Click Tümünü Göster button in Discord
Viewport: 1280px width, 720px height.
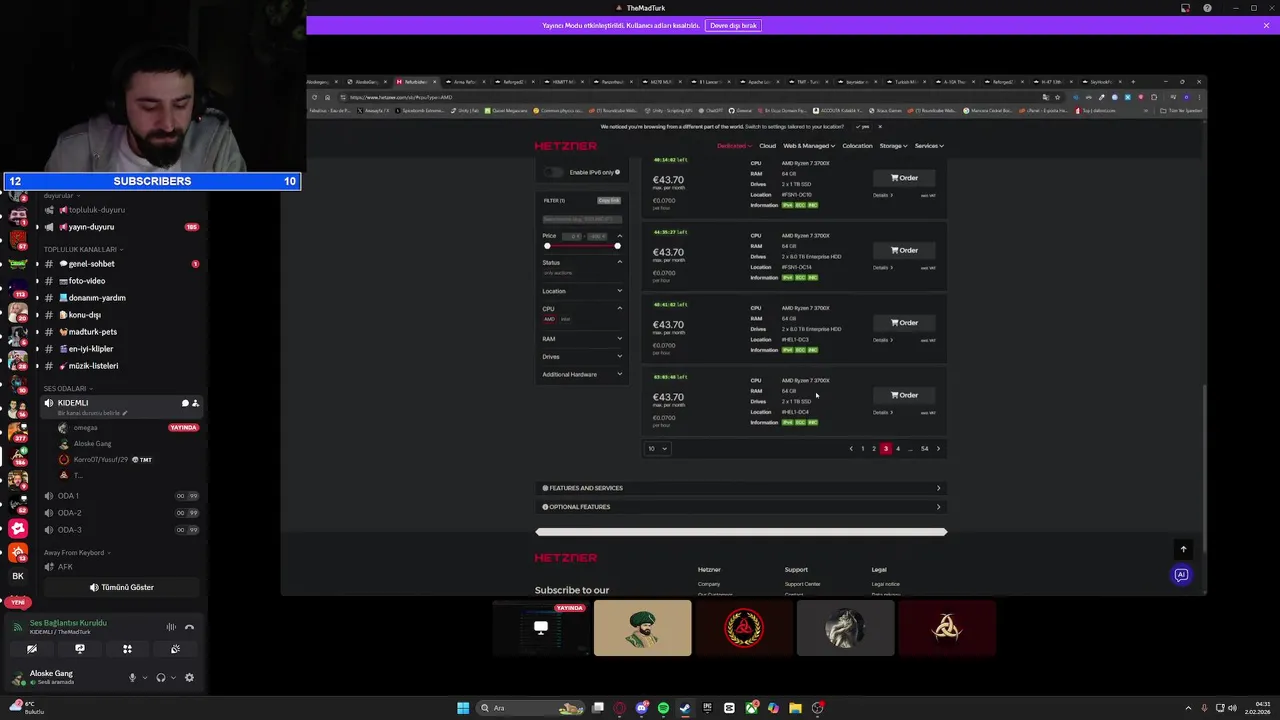click(x=121, y=587)
